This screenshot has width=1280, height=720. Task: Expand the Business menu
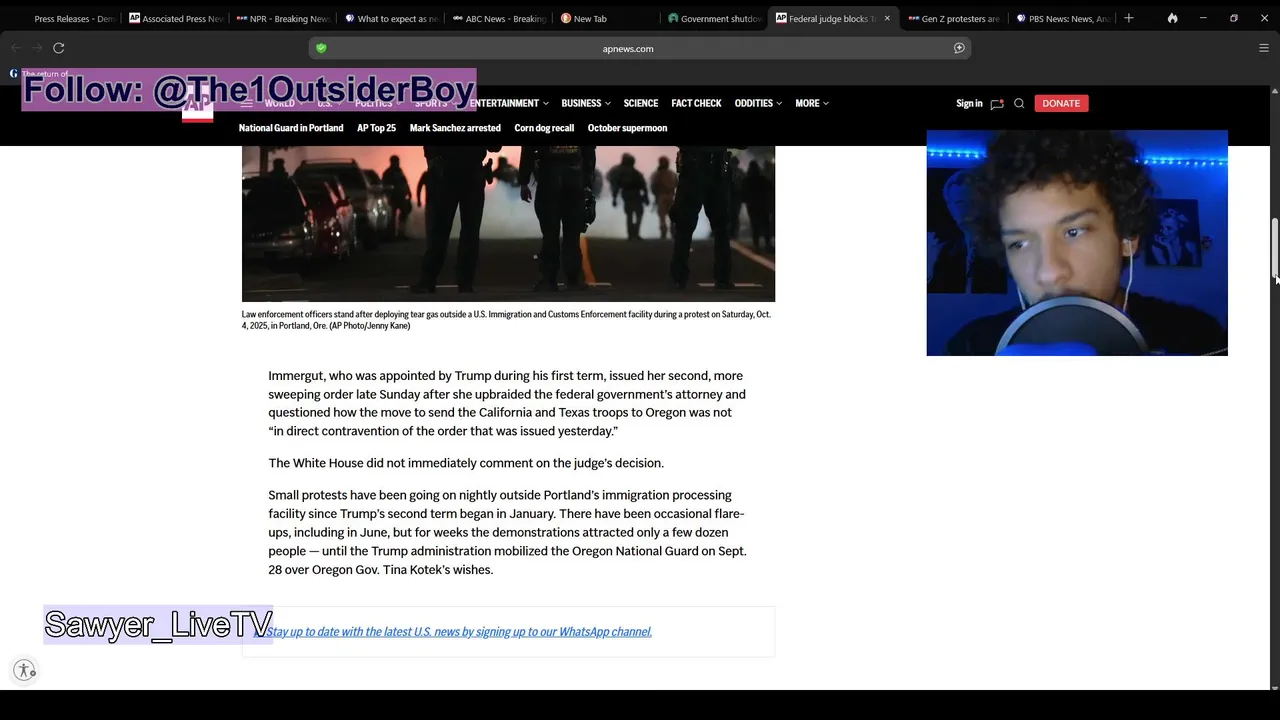point(586,103)
